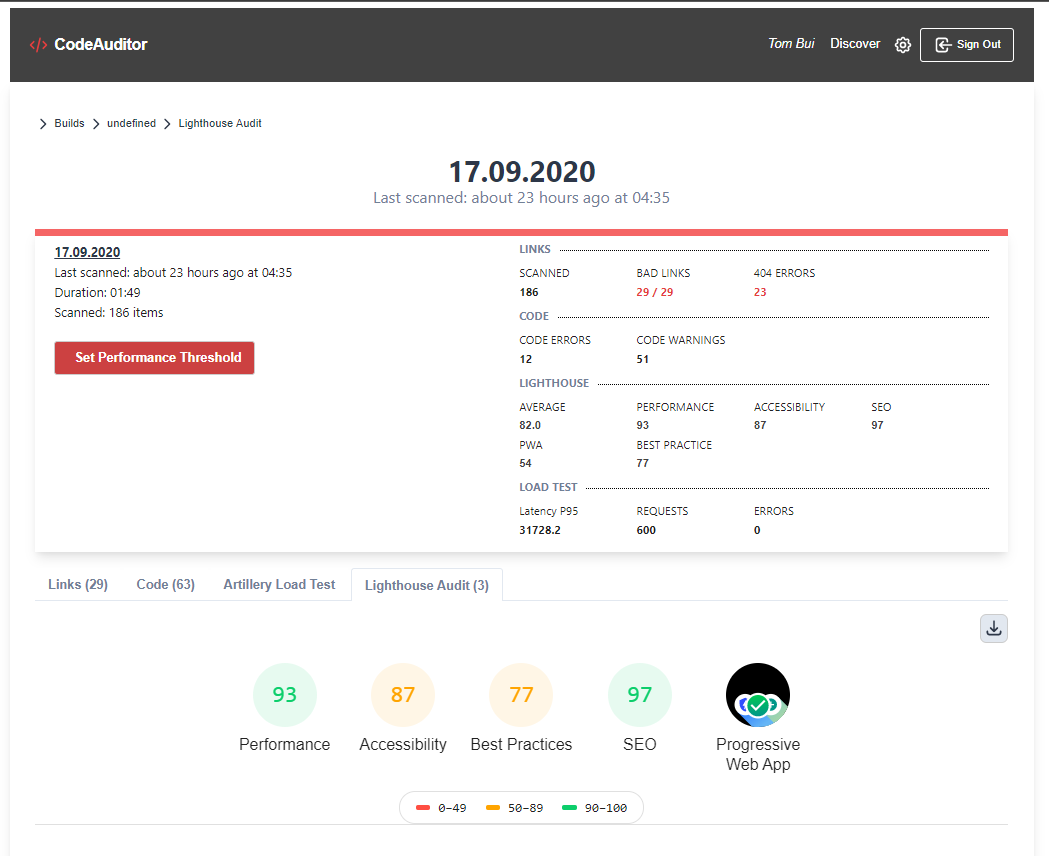Click the chevron before the undefined breadcrumb
Viewport: 1049px width, 856px height.
(94, 123)
